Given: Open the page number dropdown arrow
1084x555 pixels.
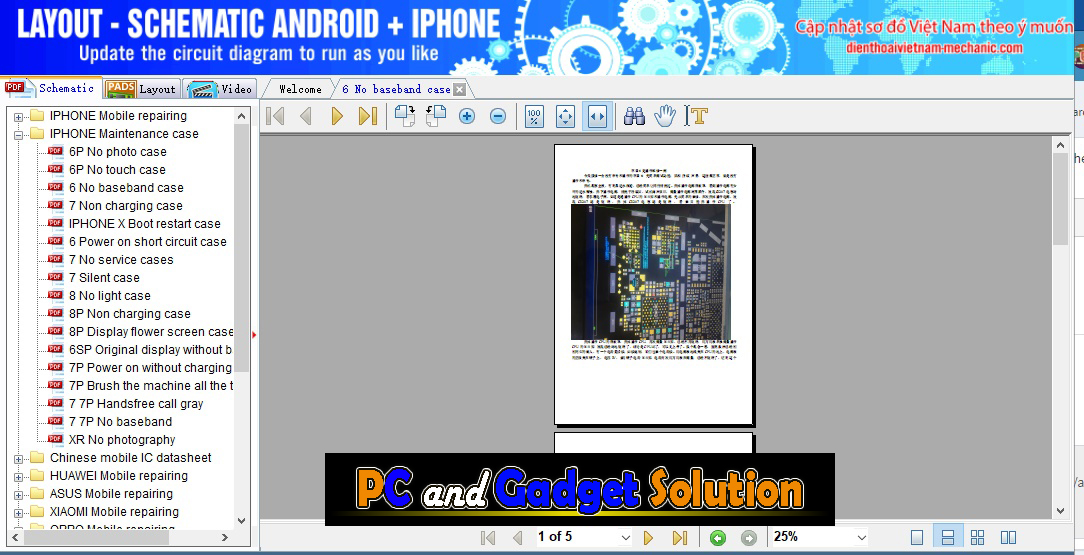Looking at the screenshot, I should [x=626, y=538].
